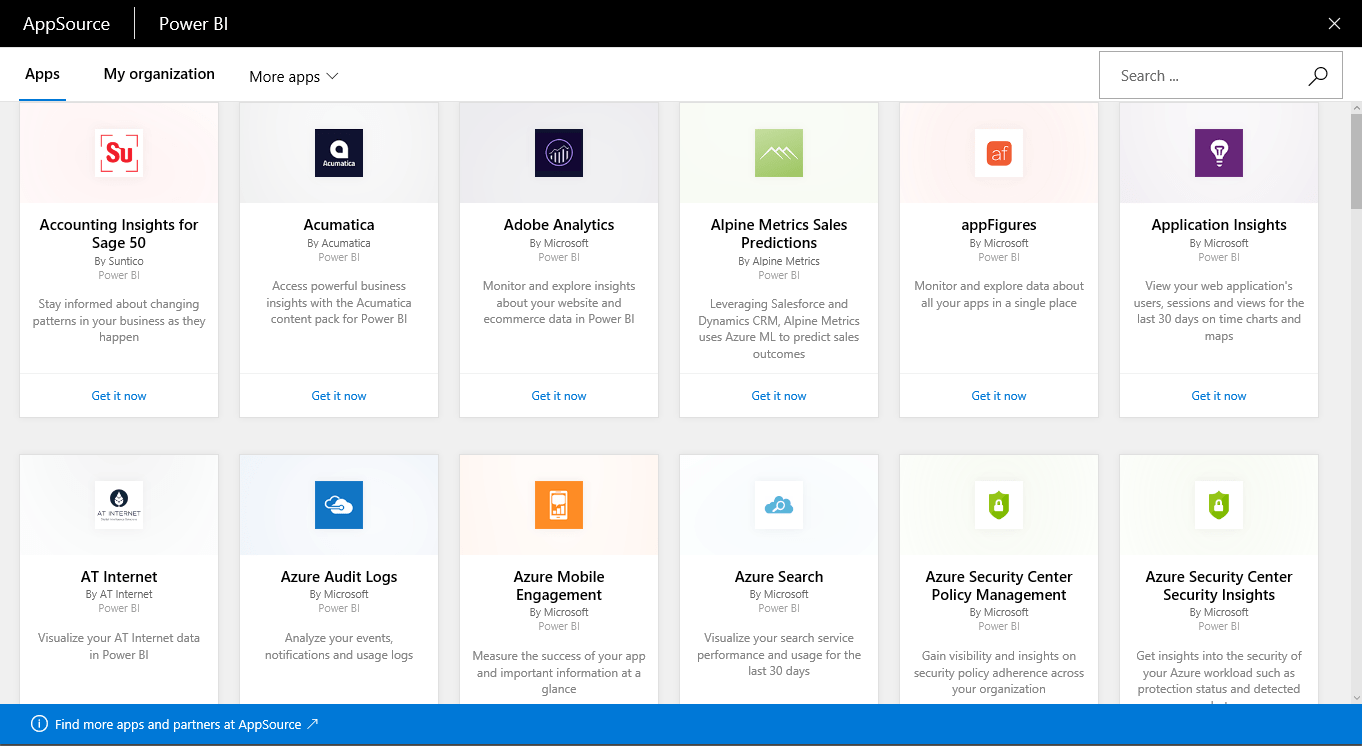Click the Power BI header label
Viewport: 1362px width, 746px height.
point(194,24)
